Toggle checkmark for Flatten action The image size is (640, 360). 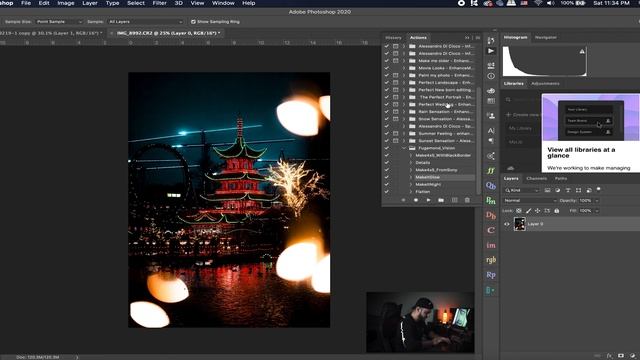(x=387, y=191)
